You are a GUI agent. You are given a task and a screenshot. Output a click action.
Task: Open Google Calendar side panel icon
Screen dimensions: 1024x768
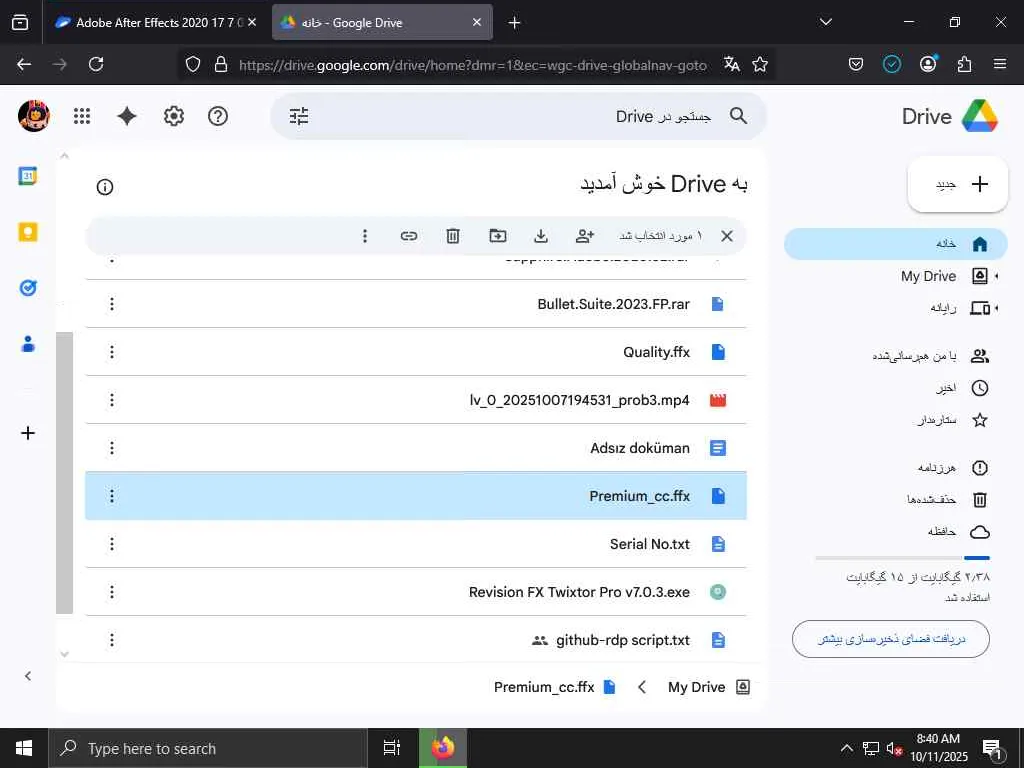point(27,176)
